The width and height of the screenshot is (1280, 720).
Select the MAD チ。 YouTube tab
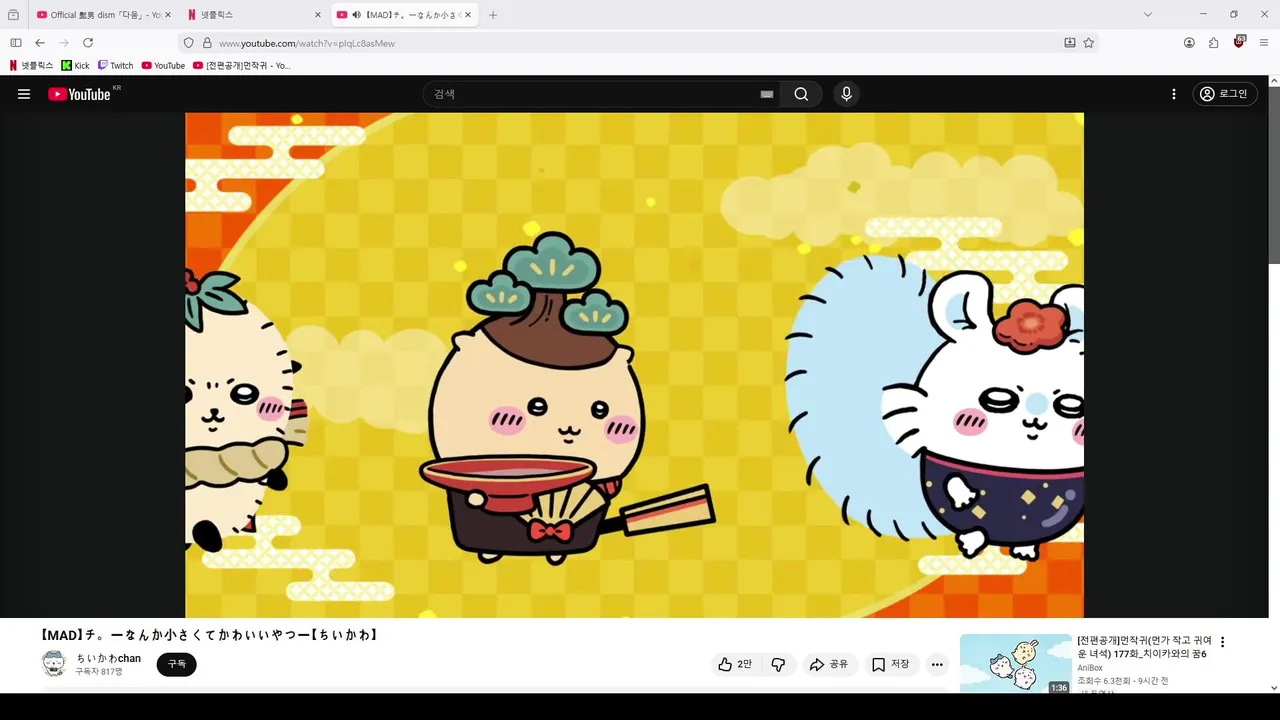click(x=405, y=15)
